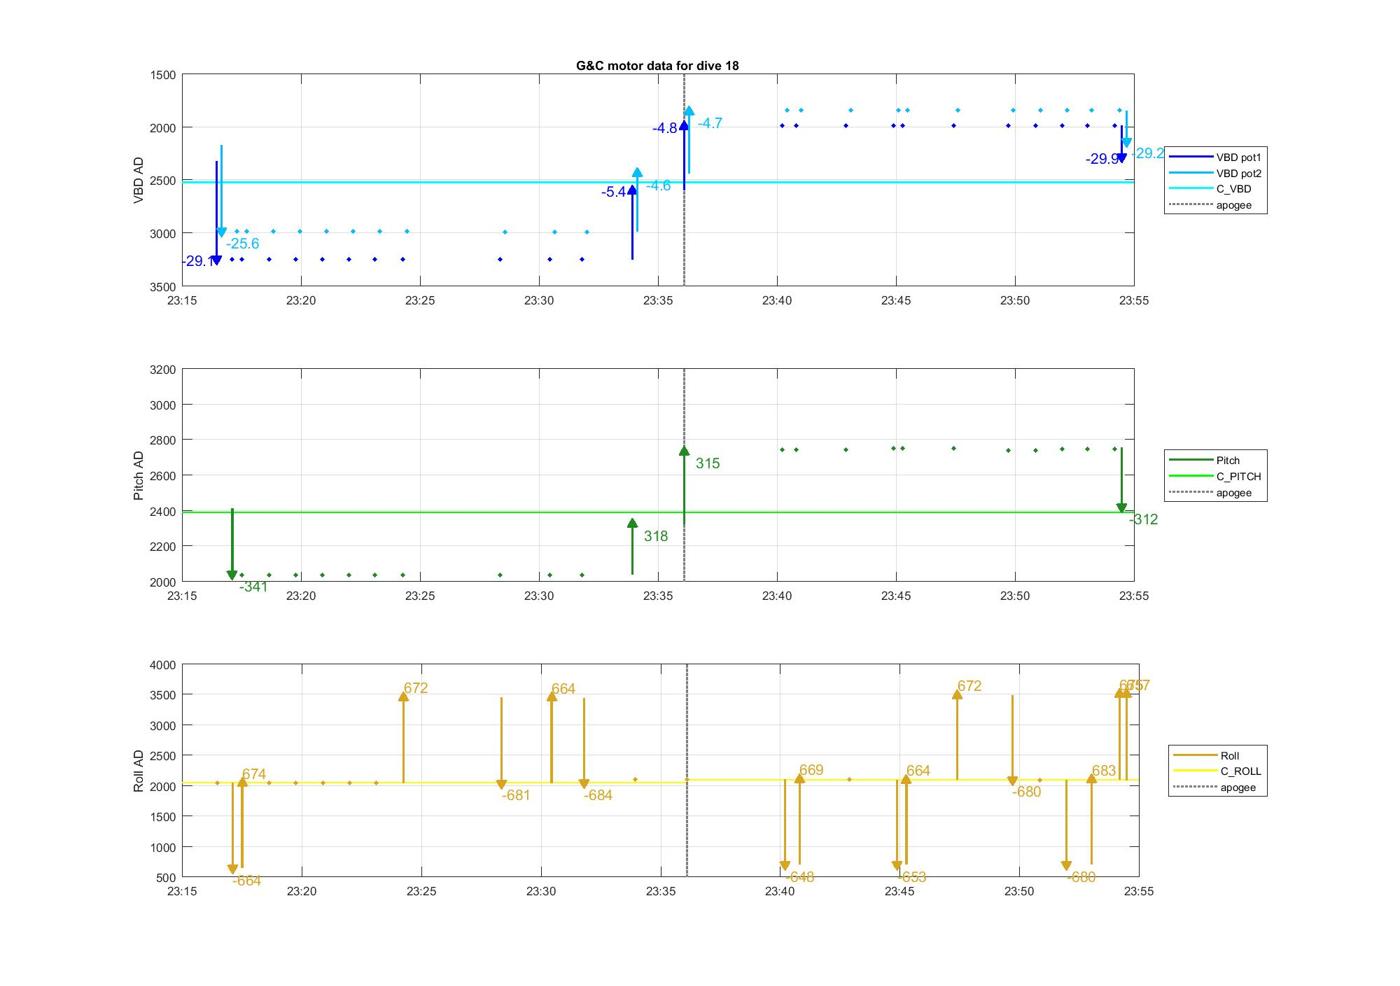Click the "-4.6" value label in VBD plot
This screenshot has width=1400, height=986.
coord(658,186)
